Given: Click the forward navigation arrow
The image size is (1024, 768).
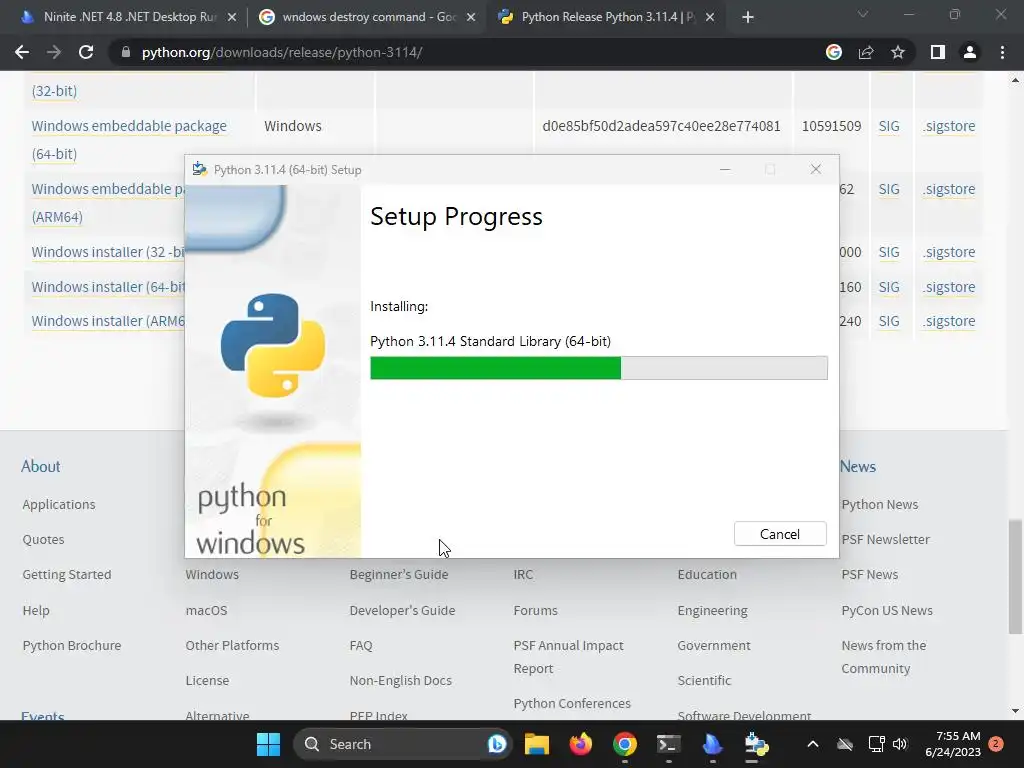Looking at the screenshot, I should coord(54,52).
